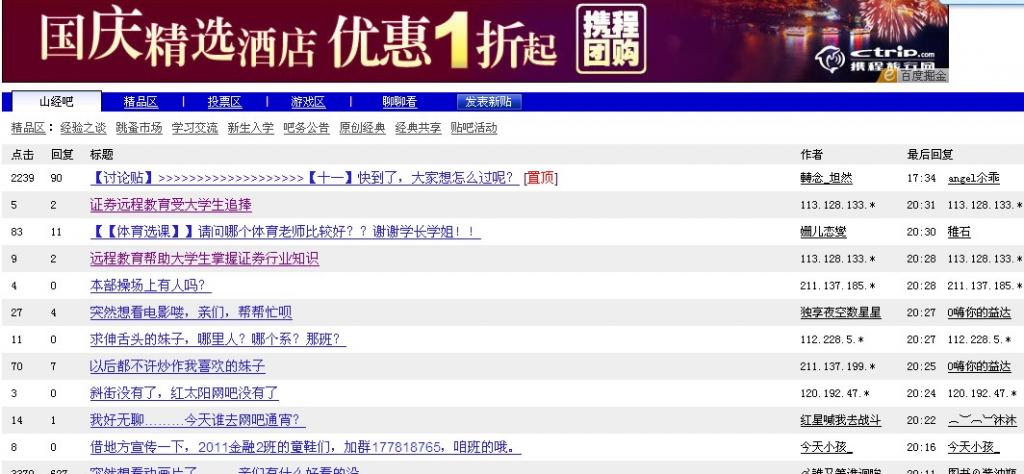This screenshot has height=474, width=1024.
Task: Open the 游戏区 tab
Action: (x=307, y=102)
